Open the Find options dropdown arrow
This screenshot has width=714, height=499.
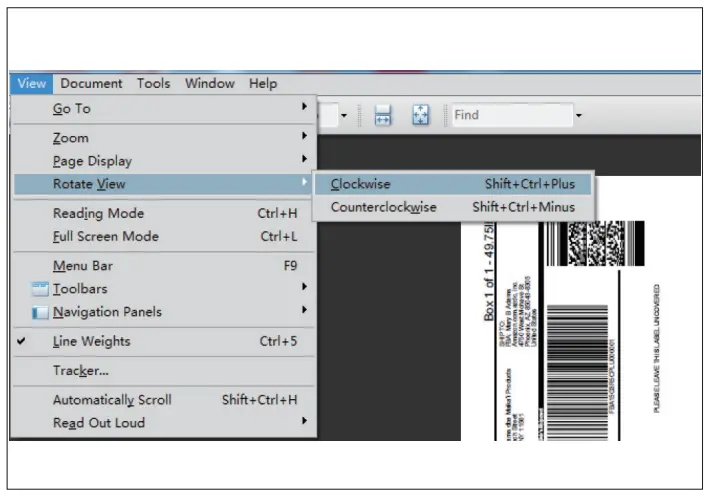pos(579,115)
